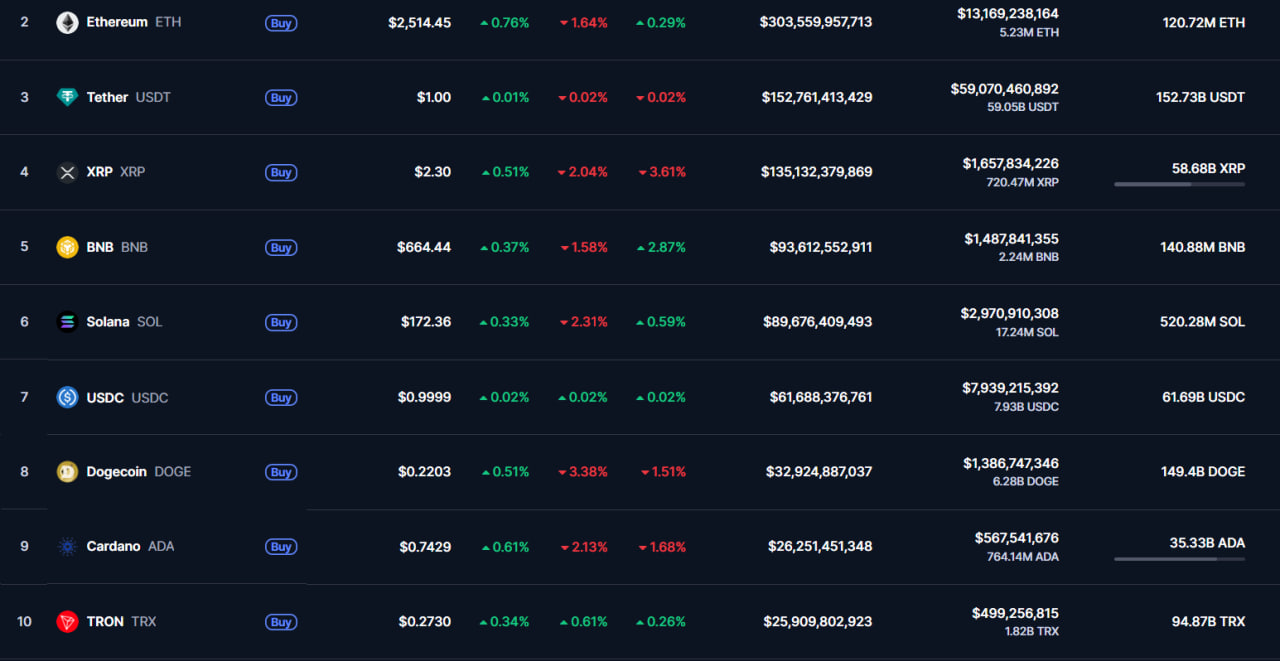Viewport: 1280px width, 661px height.
Task: Click circulating supply 152.73B USDT
Action: pos(1201,97)
